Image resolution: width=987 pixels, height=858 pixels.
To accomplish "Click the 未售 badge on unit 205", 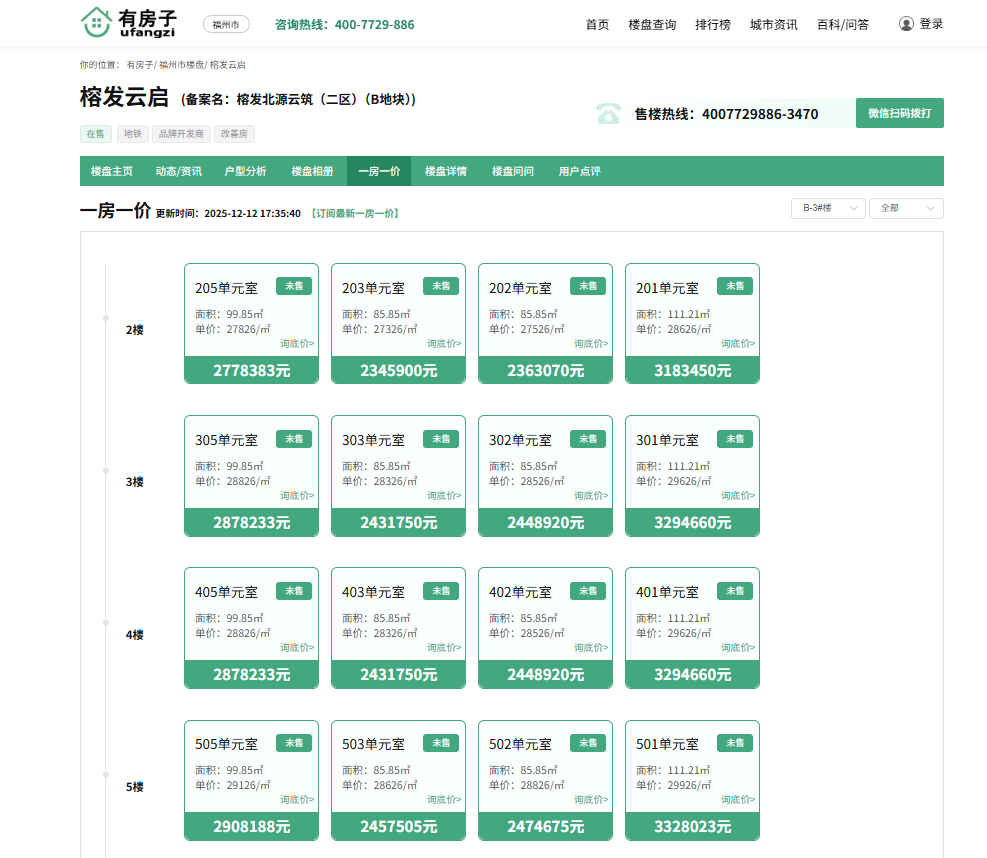I will (294, 286).
